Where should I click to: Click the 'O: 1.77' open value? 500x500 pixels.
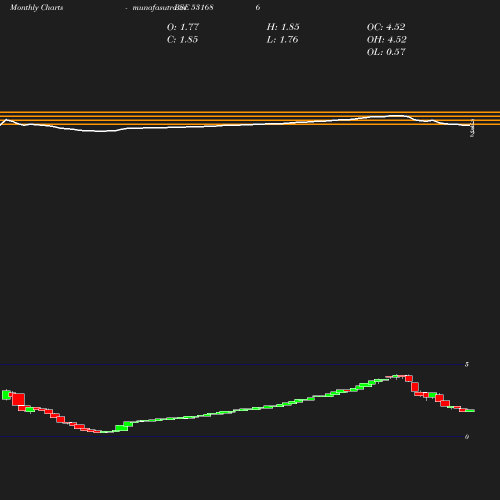click(x=183, y=27)
